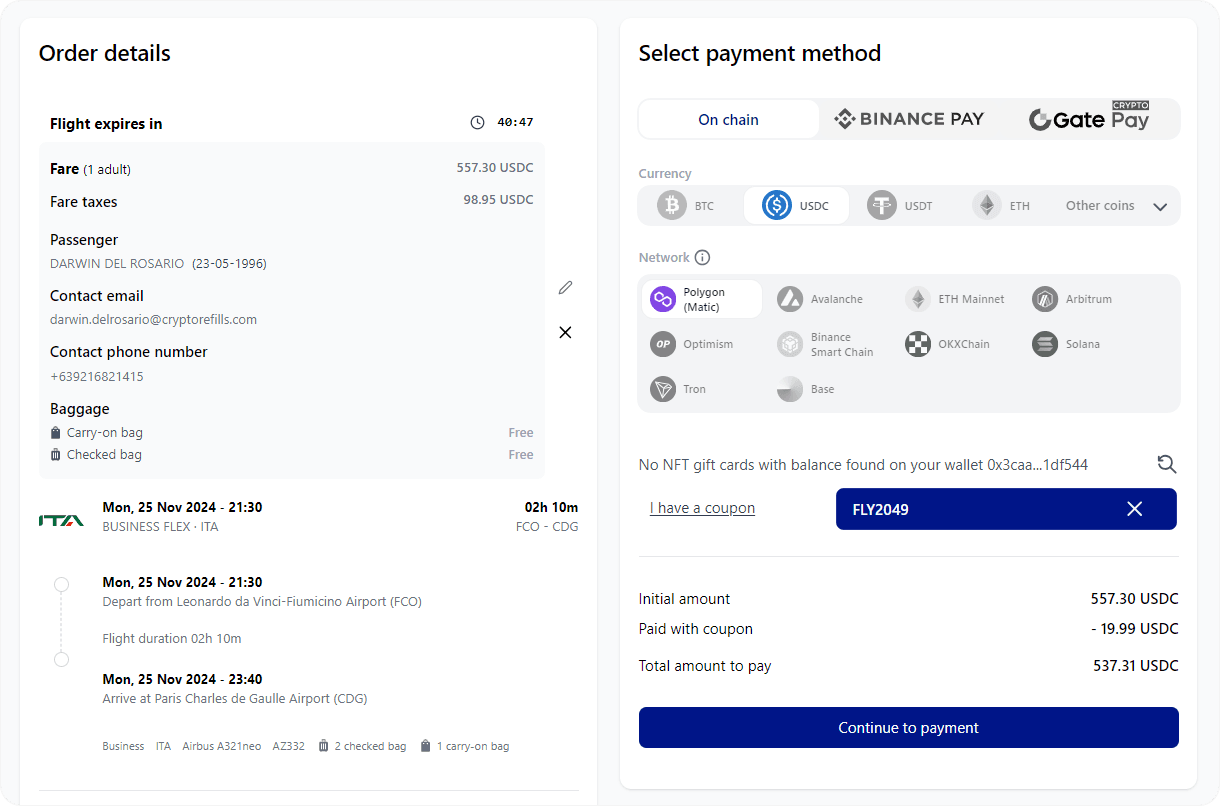Image resolution: width=1220 pixels, height=806 pixels.
Task: Remove the FLY2049 coupon code
Action: [1134, 509]
